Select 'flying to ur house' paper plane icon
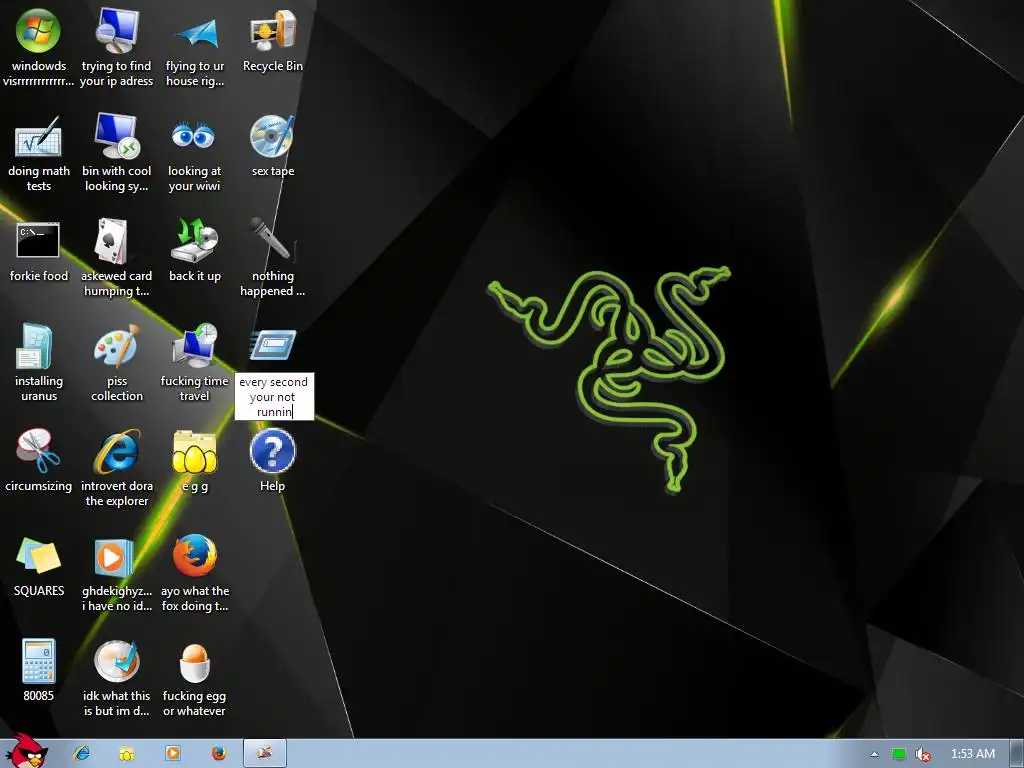 (195, 31)
